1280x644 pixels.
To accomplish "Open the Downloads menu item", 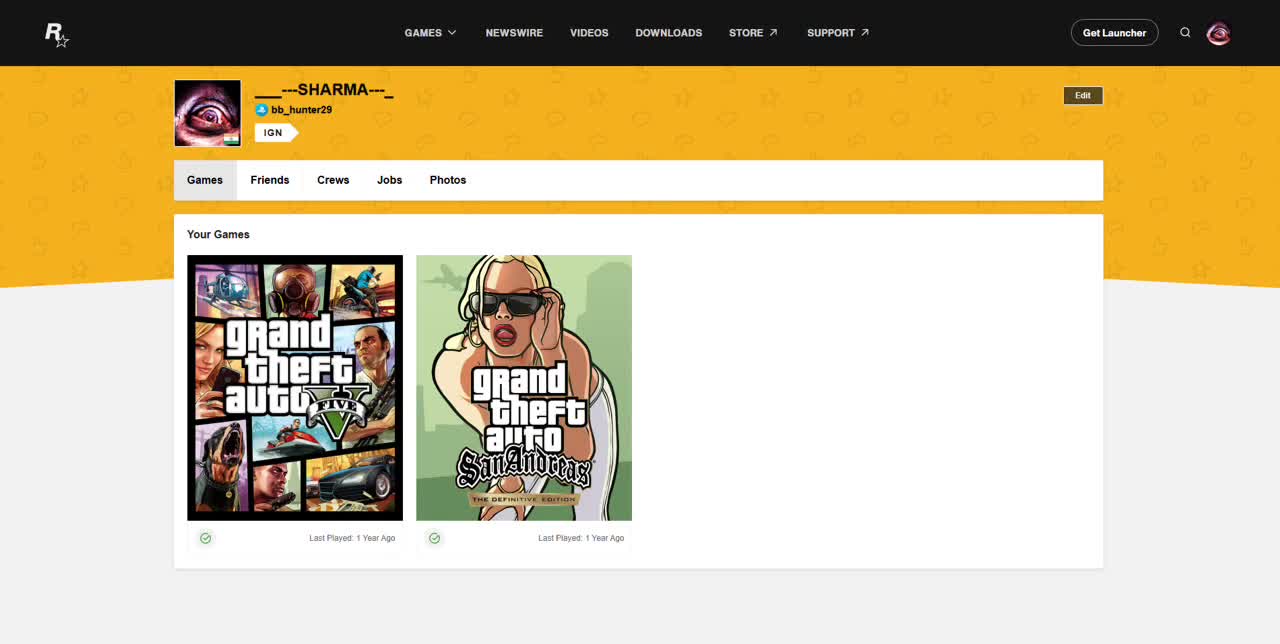I will [668, 33].
